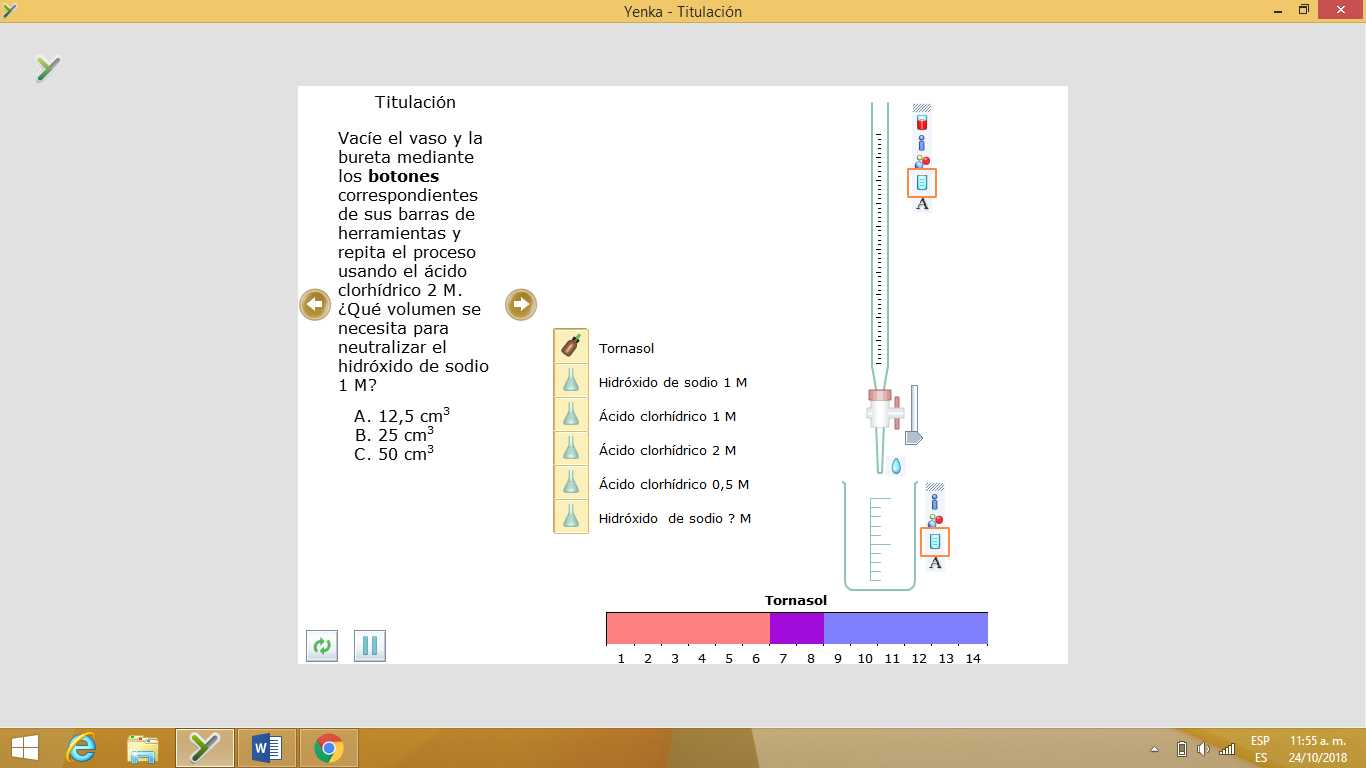Click the hatched grip of the burette toolbar

922,108
